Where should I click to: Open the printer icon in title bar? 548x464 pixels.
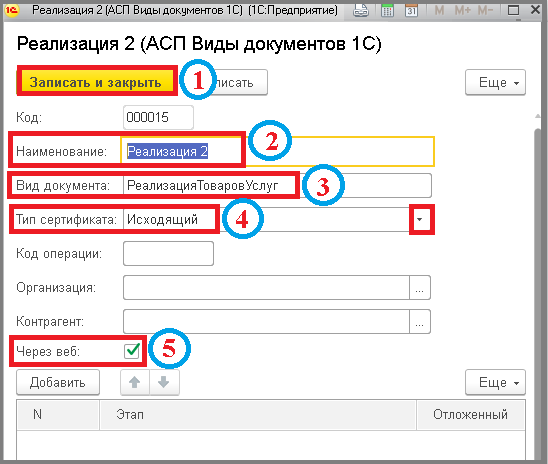[x=361, y=10]
